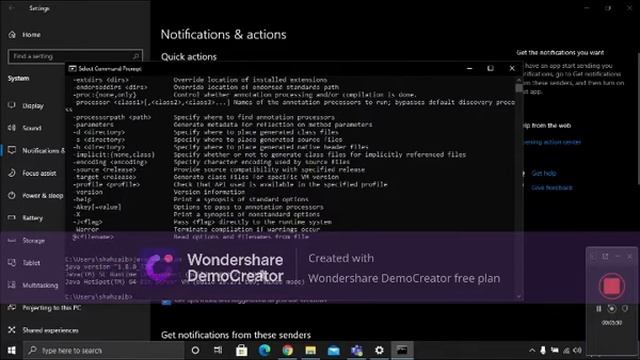640x360 pixels.
Task: Click the expand icon atop recorder widget
Action: pyautogui.click(x=605, y=256)
